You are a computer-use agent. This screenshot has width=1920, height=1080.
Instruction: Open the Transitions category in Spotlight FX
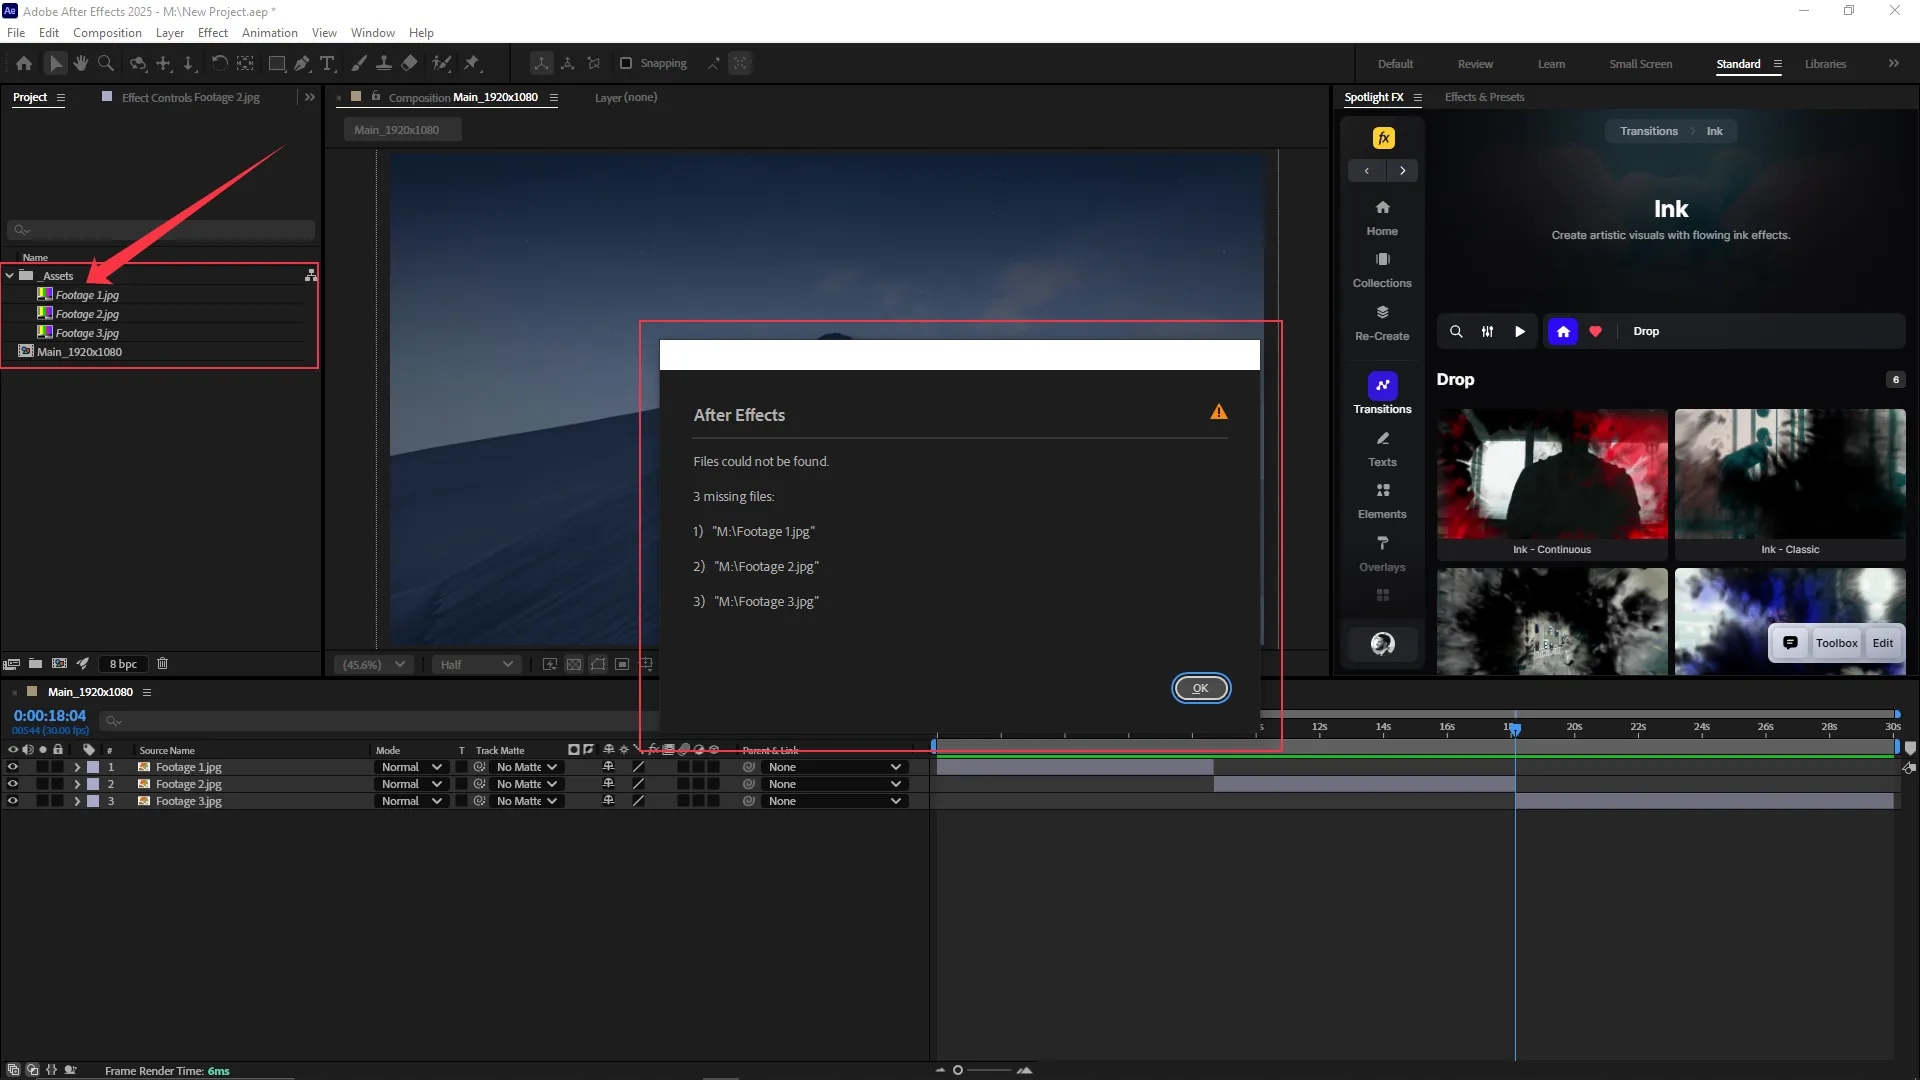pyautogui.click(x=1382, y=394)
